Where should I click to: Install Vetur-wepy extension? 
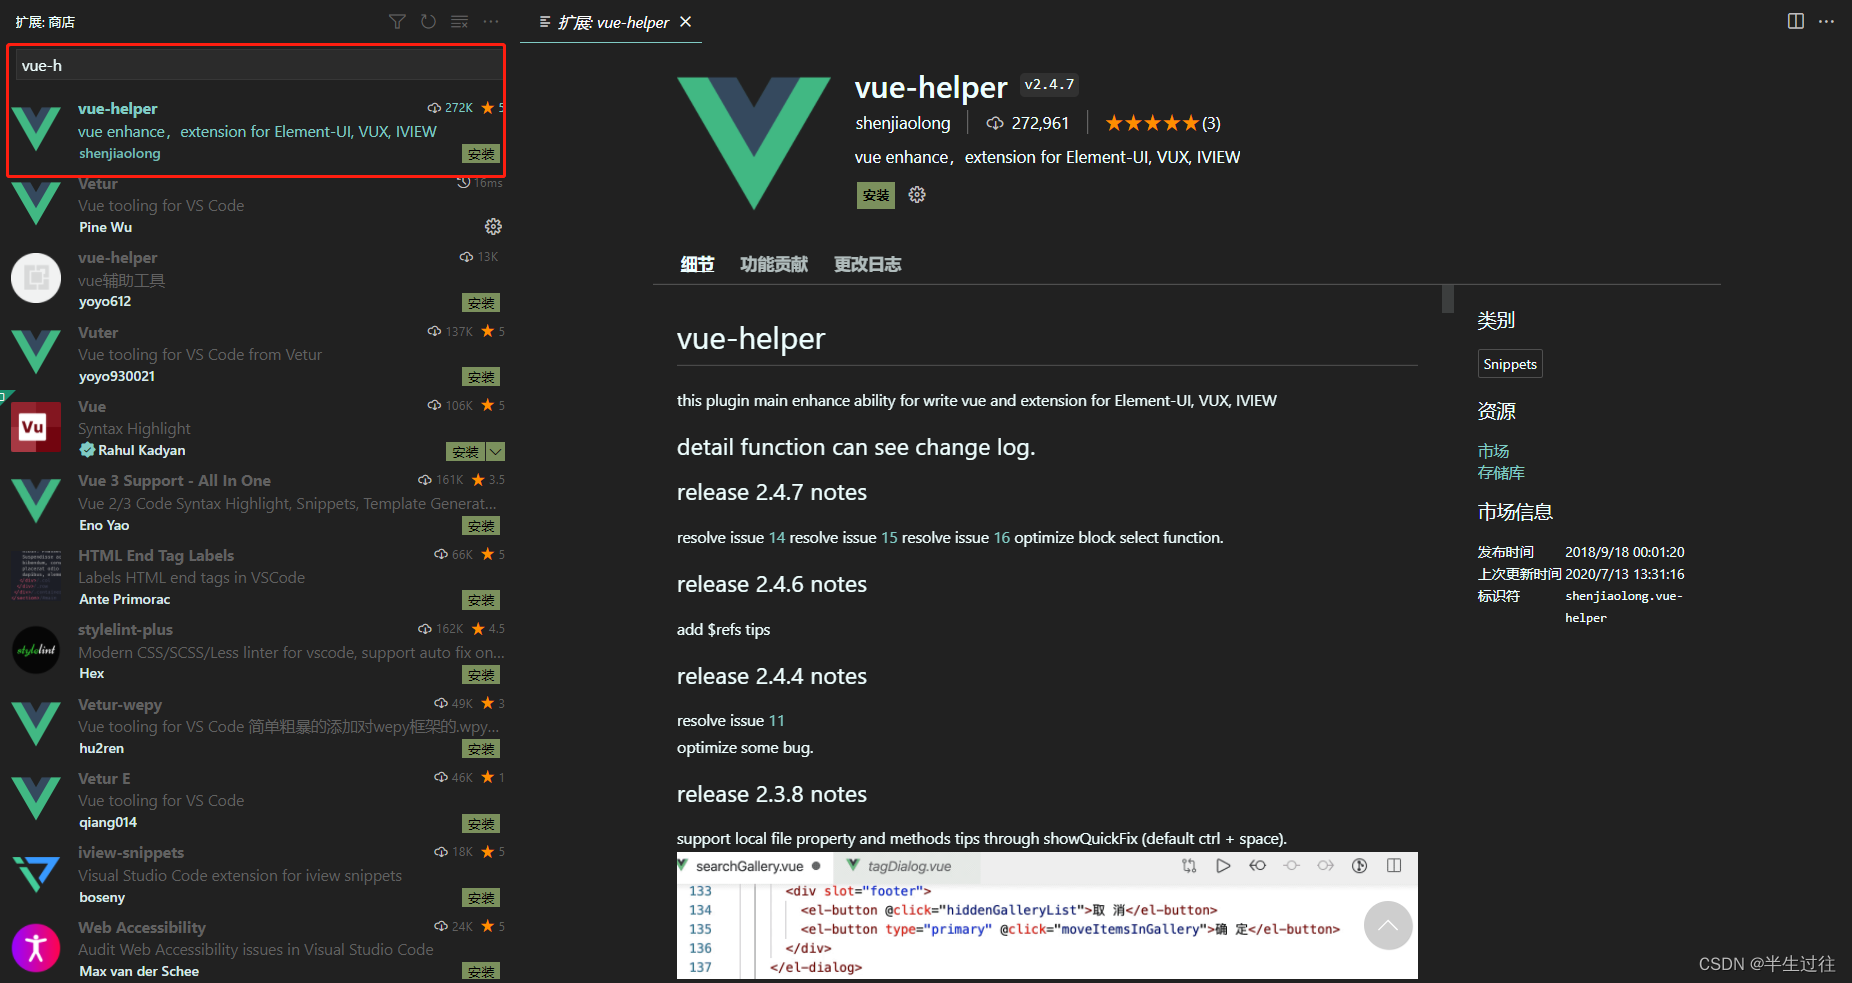pyautogui.click(x=481, y=749)
